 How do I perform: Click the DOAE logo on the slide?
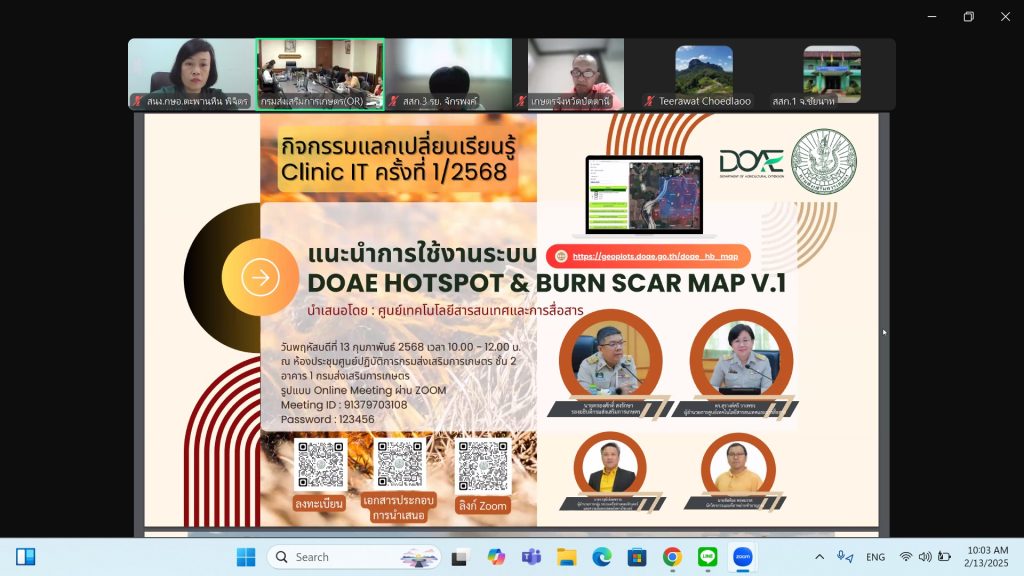751,163
